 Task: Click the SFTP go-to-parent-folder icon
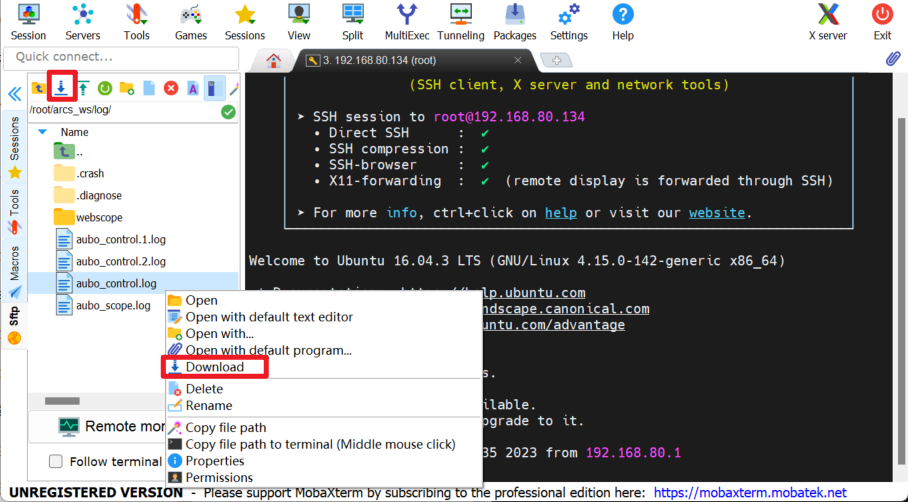[x=39, y=88]
